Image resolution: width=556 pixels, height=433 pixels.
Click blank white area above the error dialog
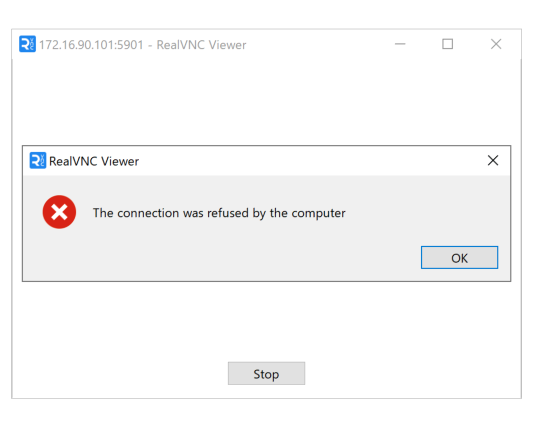266,101
